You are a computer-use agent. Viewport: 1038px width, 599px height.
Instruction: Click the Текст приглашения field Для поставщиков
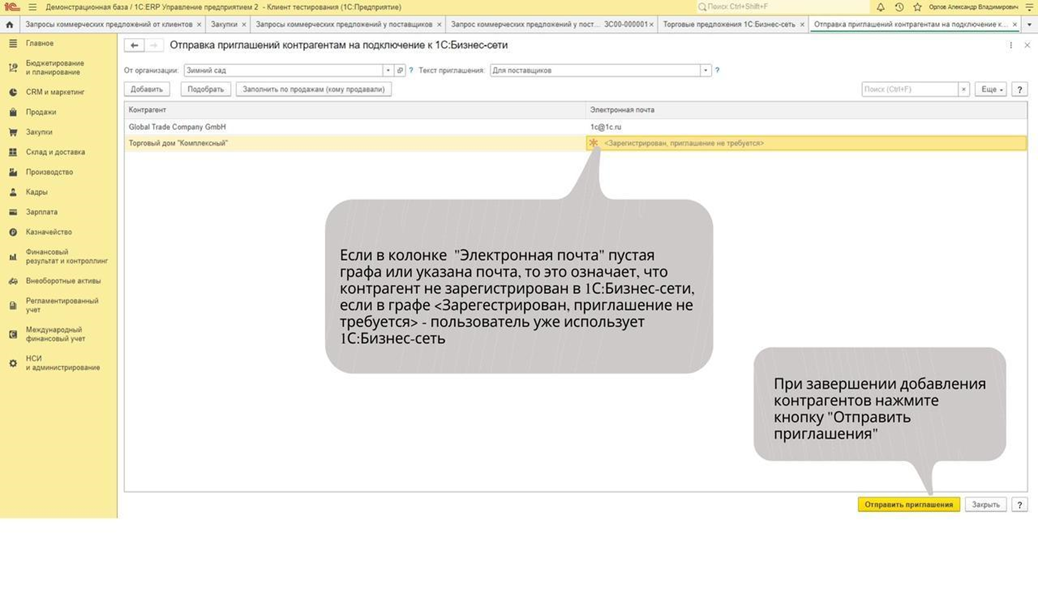pyautogui.click(x=595, y=70)
